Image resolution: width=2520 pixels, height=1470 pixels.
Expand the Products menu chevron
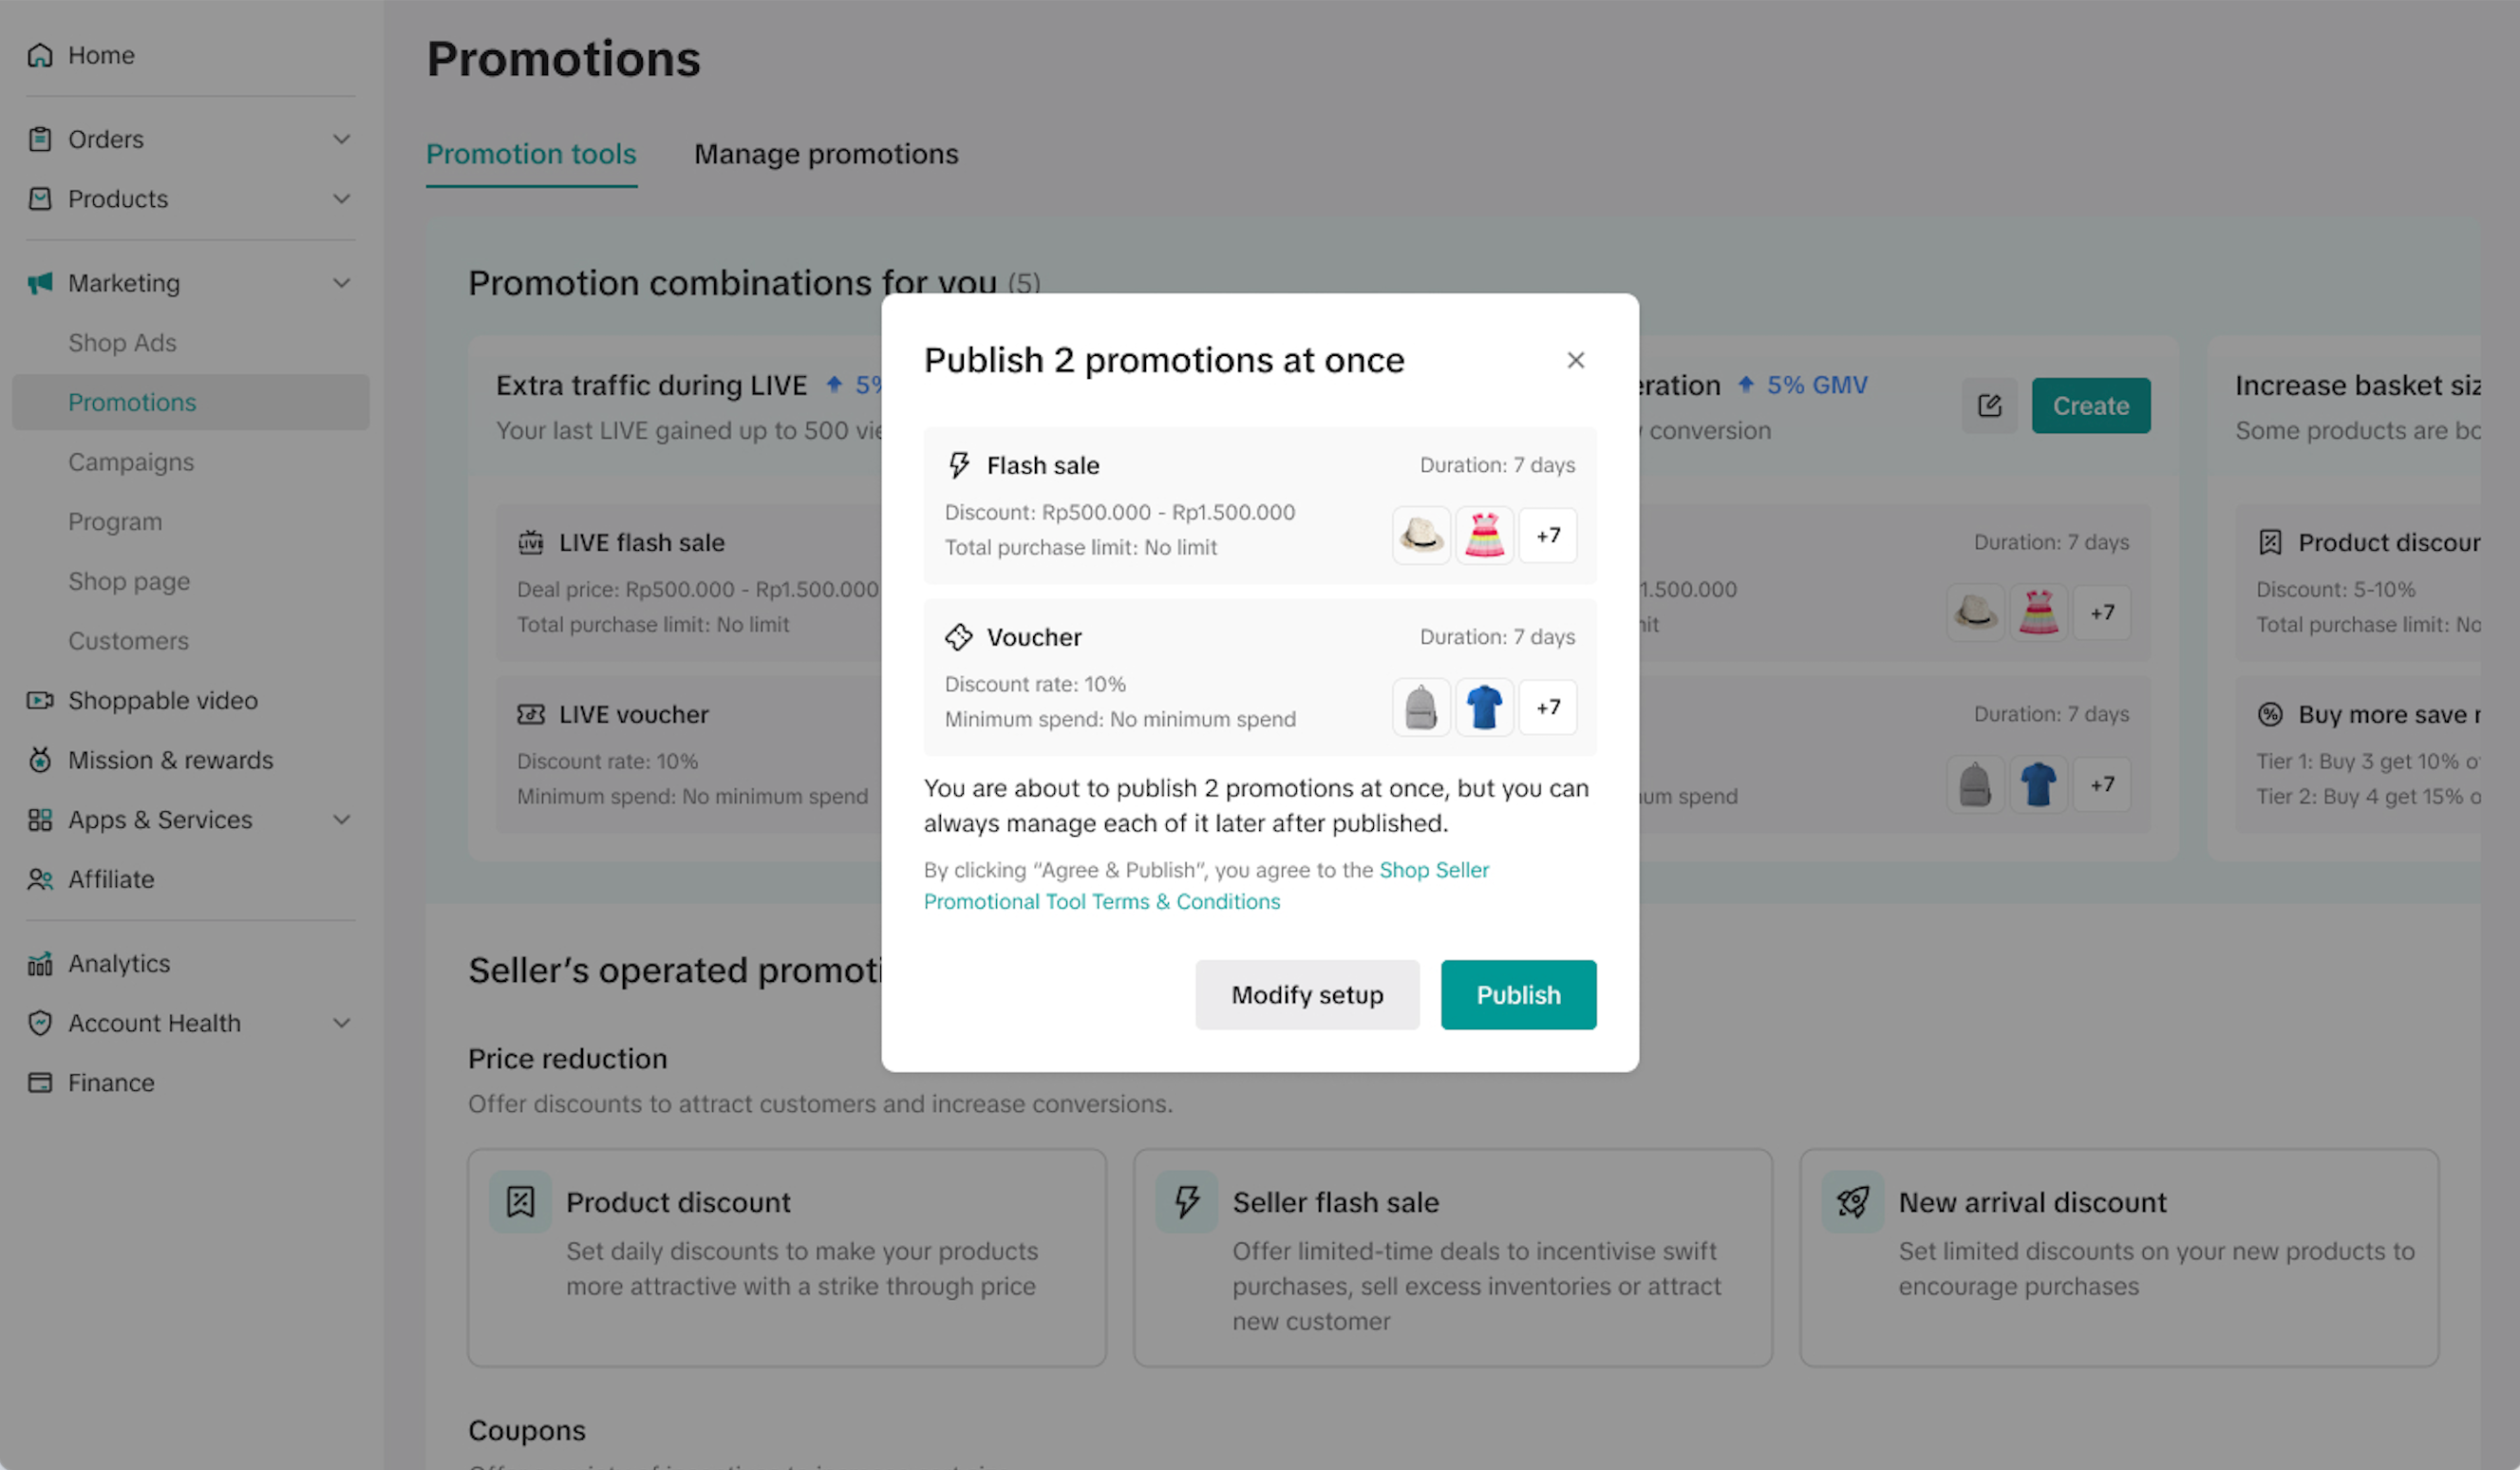pos(341,199)
